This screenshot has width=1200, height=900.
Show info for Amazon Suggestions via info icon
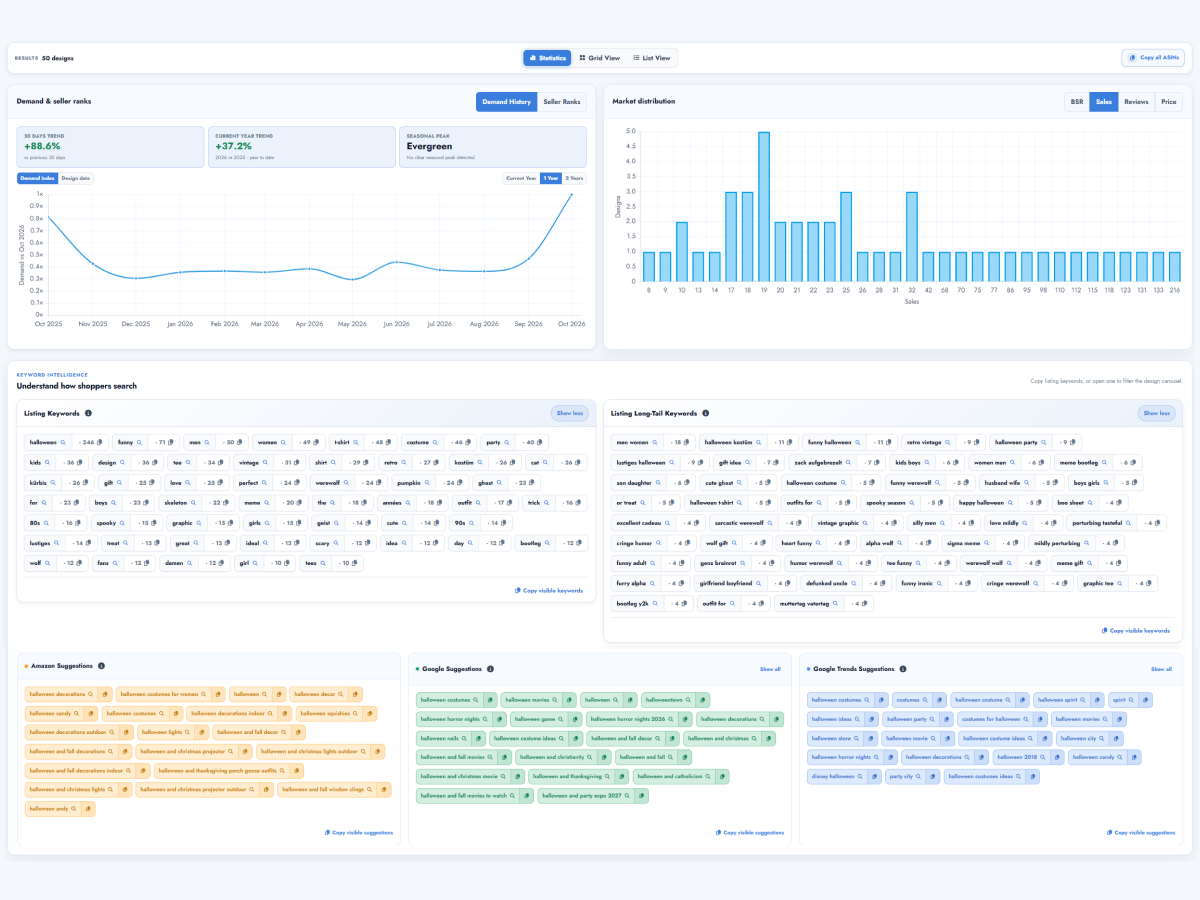click(x=100, y=665)
